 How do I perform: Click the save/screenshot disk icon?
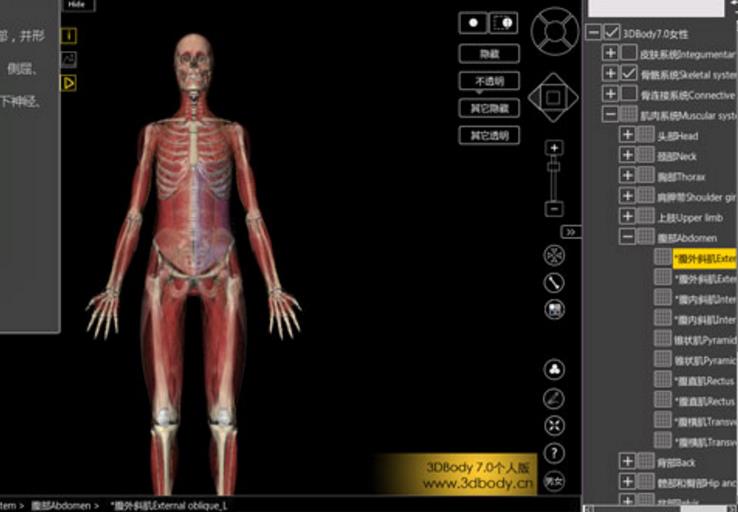[x=554, y=310]
